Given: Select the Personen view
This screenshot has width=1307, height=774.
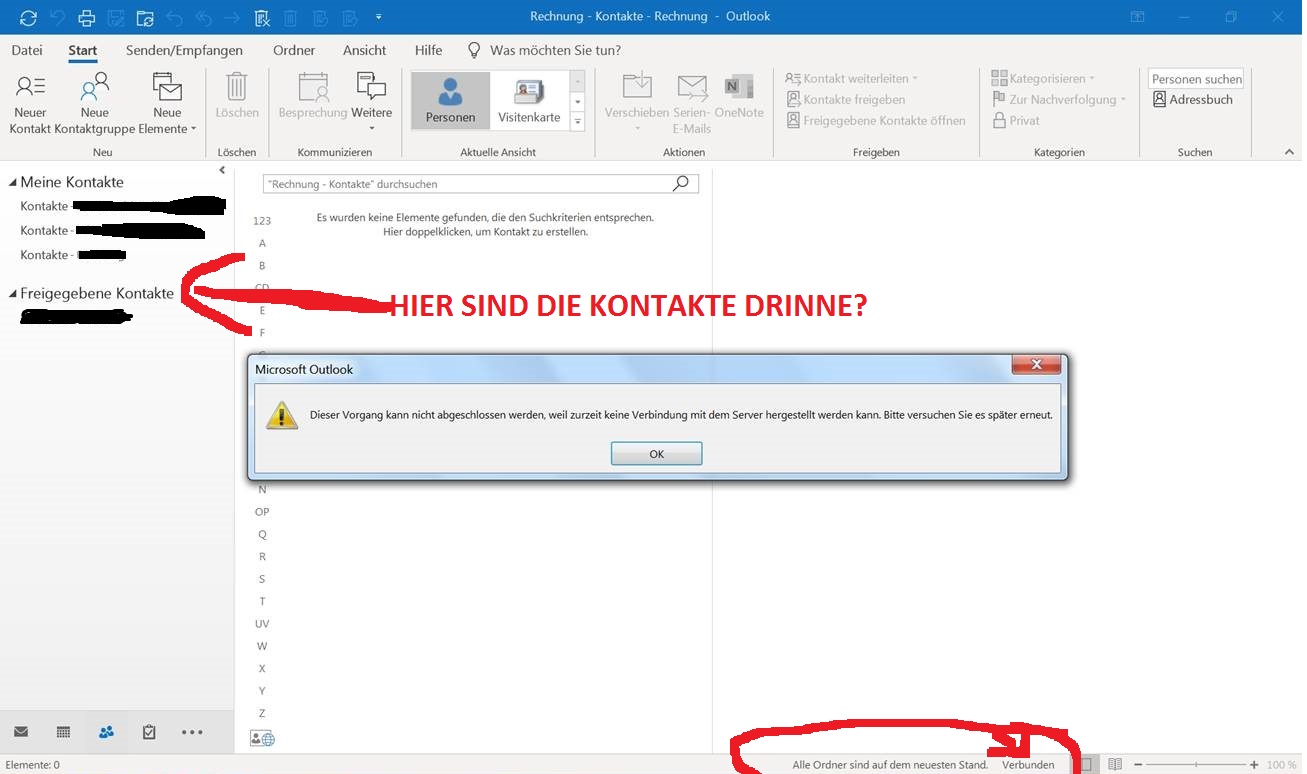Looking at the screenshot, I should click(451, 100).
